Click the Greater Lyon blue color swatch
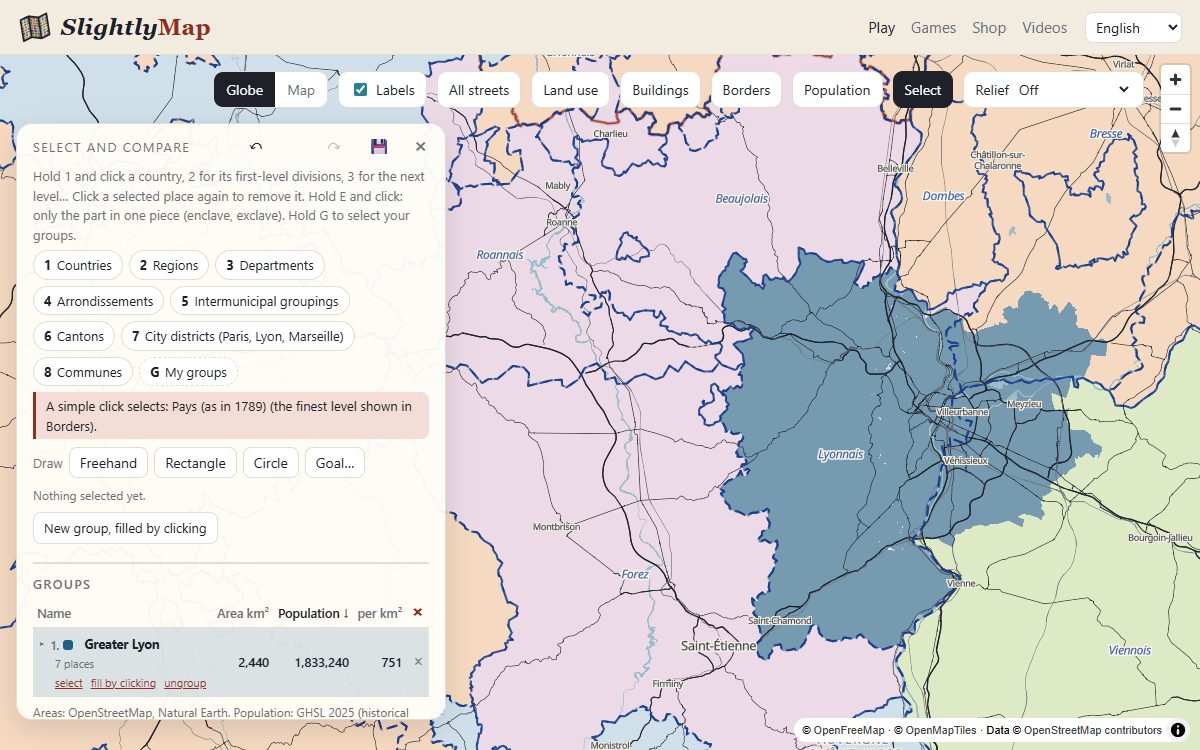1200x750 pixels. (68, 645)
